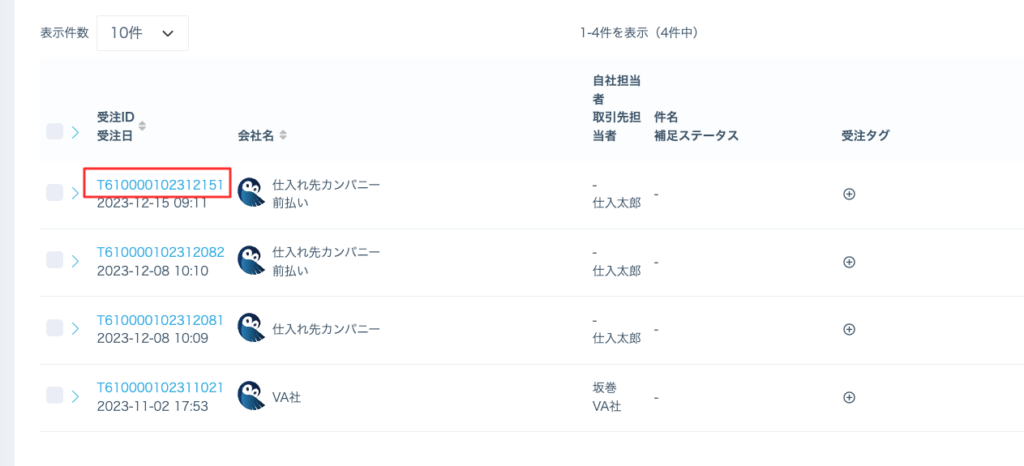The image size is (1024, 466).
Task: Open the 10件 display count dropdown
Action: click(x=142, y=33)
